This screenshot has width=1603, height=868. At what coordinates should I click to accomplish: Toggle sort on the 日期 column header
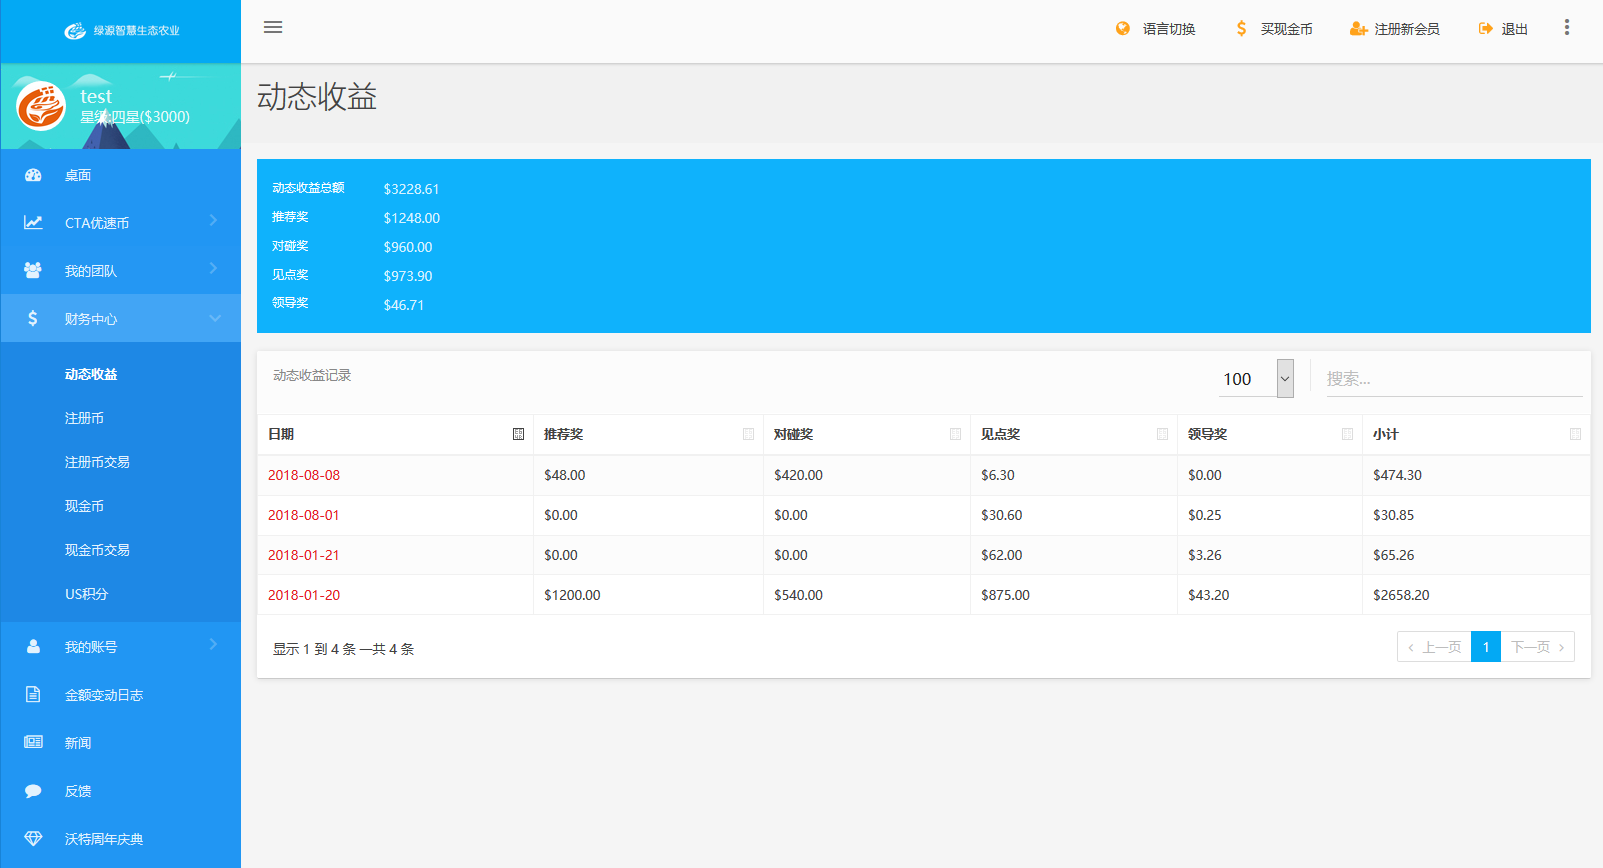[518, 434]
